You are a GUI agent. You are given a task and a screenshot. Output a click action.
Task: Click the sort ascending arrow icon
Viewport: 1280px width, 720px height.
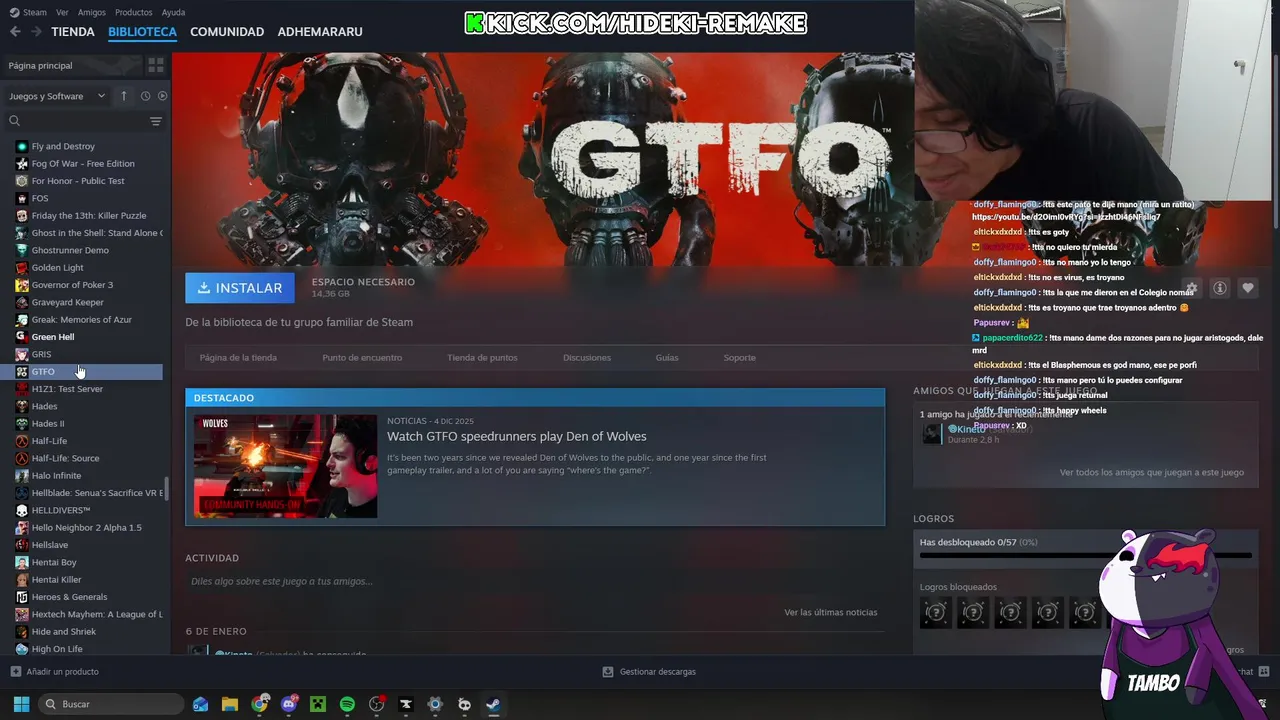pos(124,96)
